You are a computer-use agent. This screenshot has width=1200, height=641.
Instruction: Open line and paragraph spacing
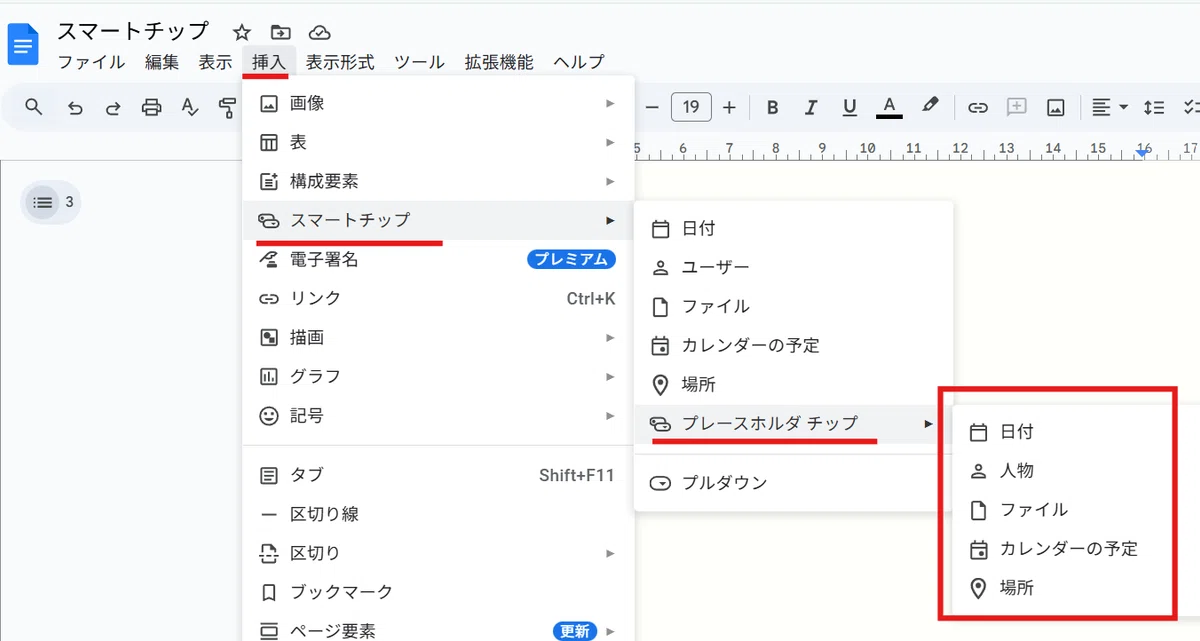[x=1154, y=107]
